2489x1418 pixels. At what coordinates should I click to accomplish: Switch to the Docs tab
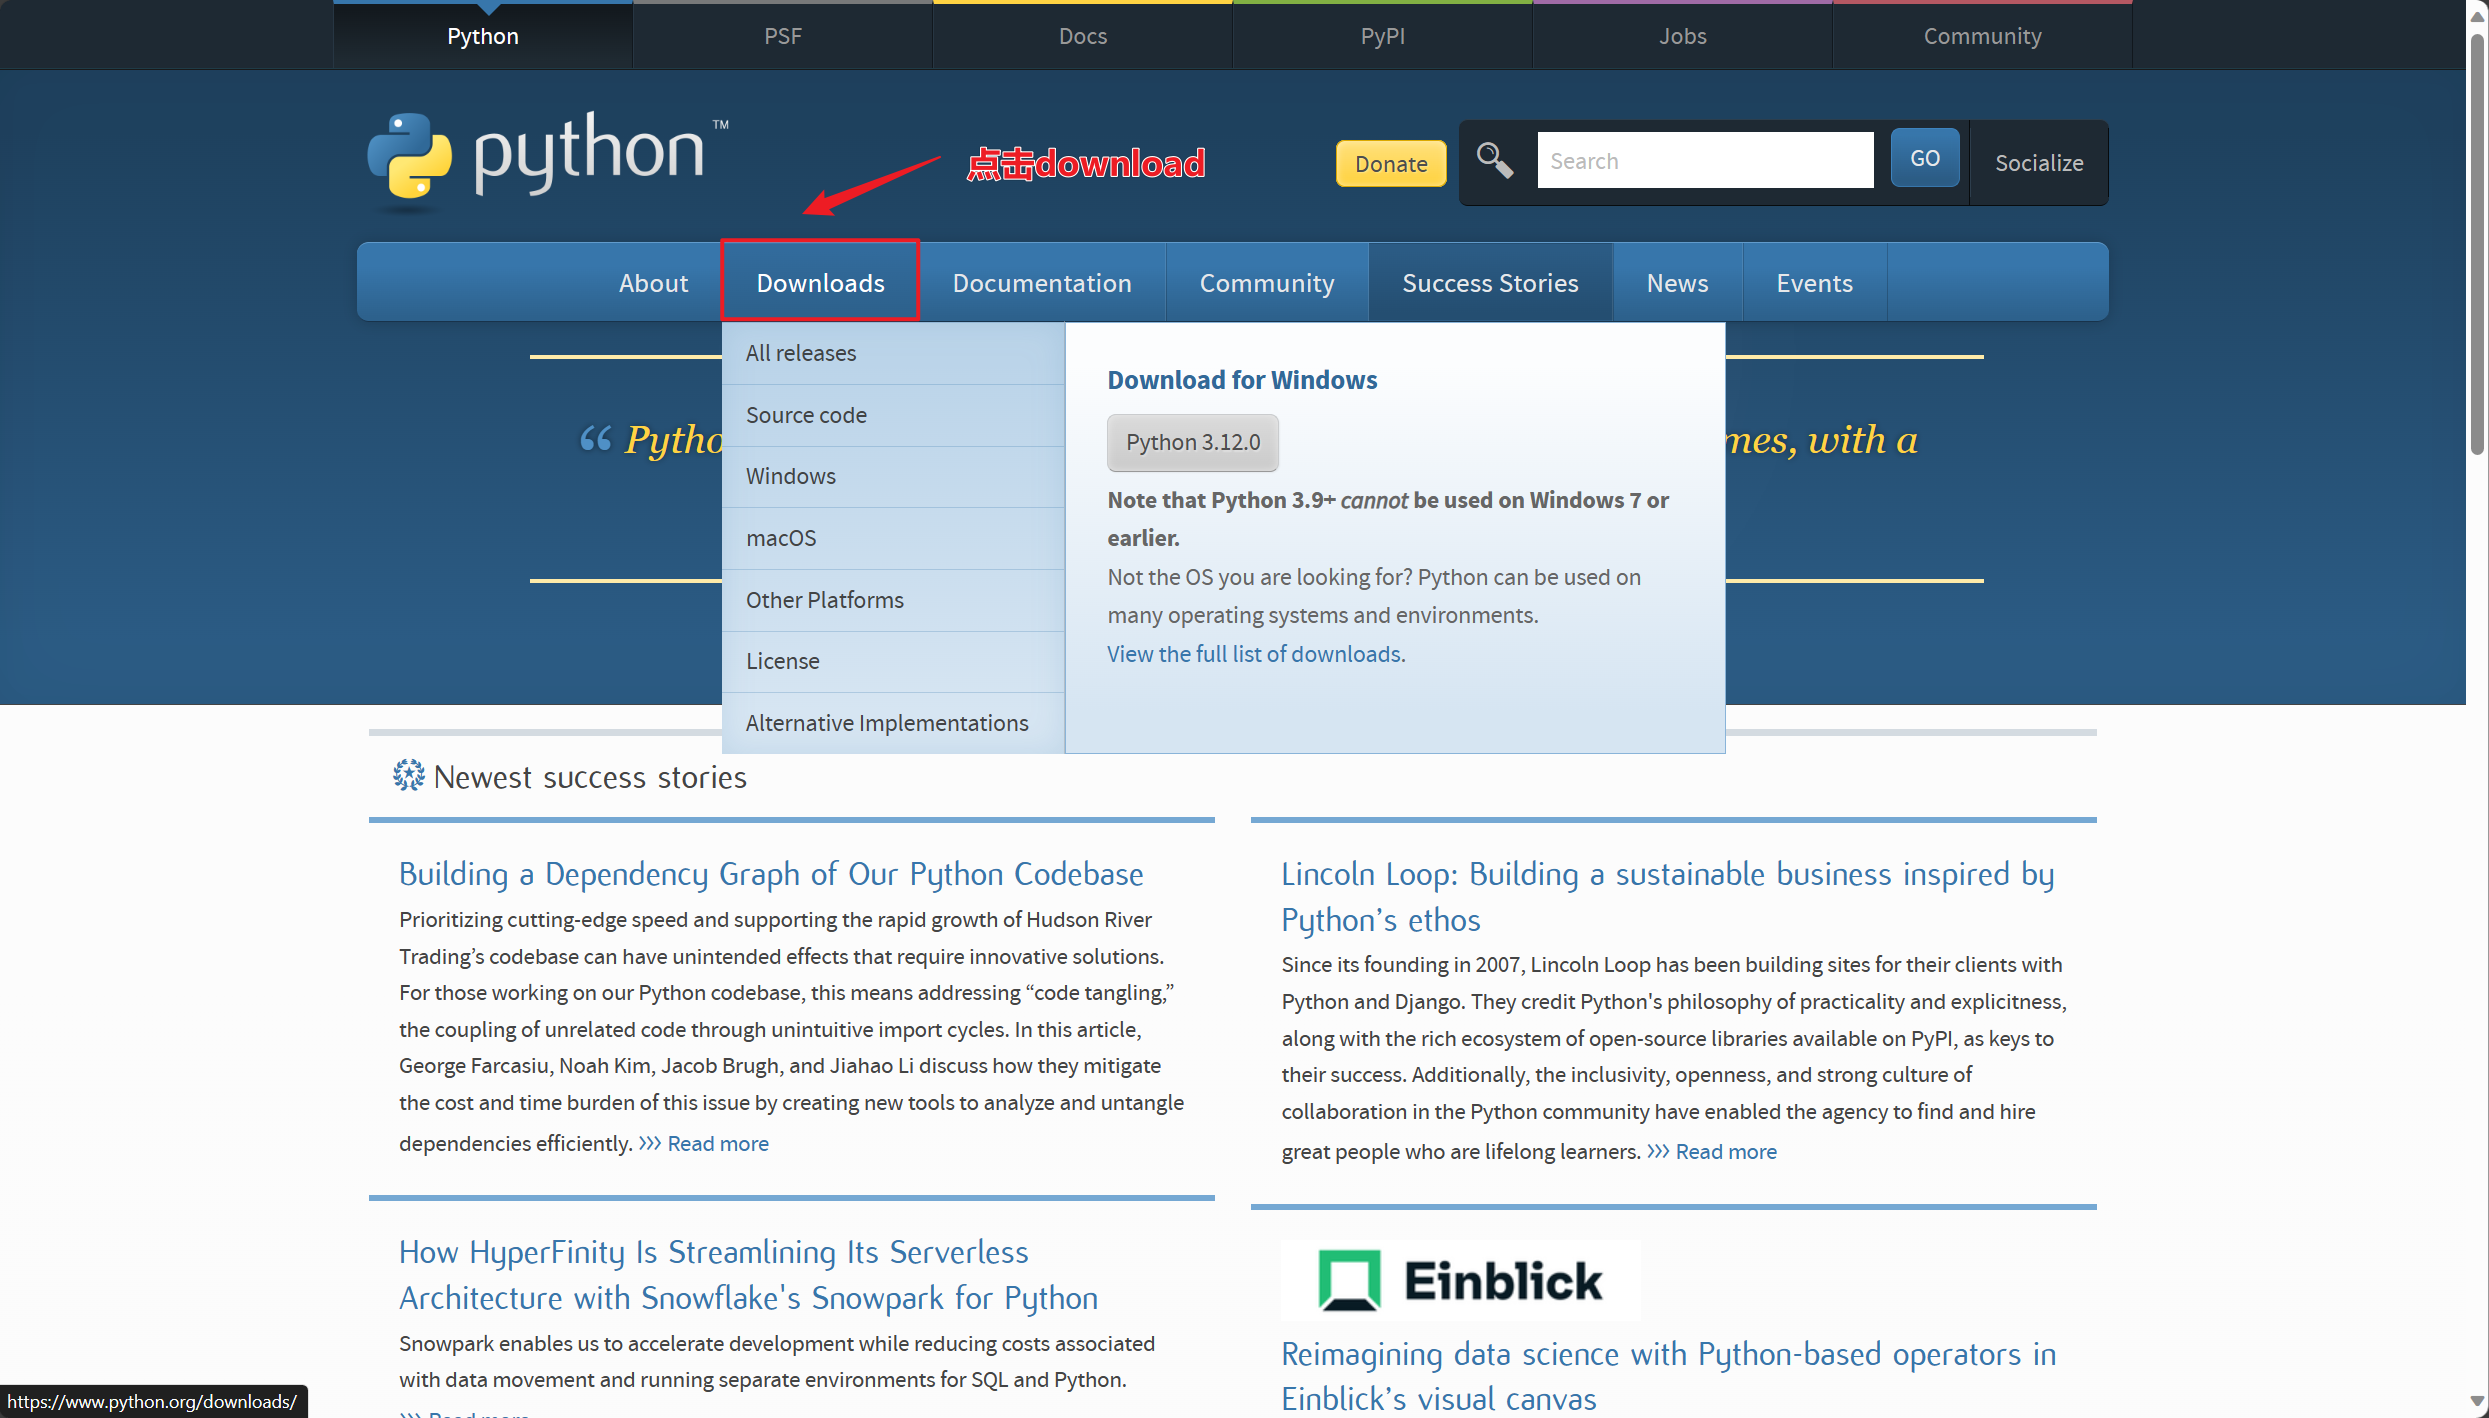click(1082, 35)
